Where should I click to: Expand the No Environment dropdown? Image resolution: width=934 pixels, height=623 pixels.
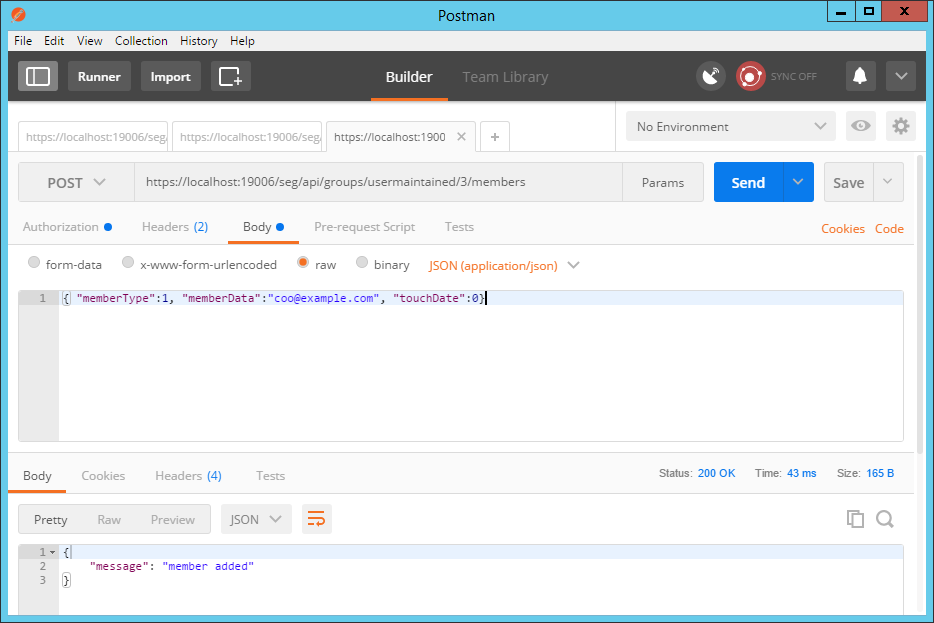click(x=730, y=127)
